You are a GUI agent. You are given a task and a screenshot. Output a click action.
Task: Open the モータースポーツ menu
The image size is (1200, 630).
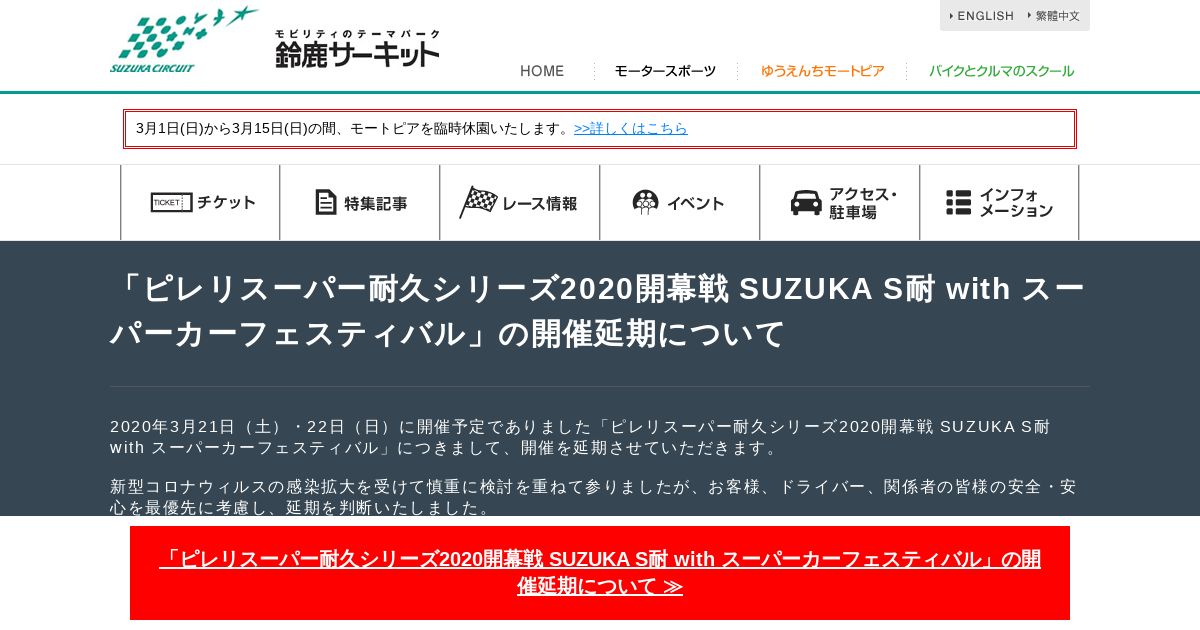click(665, 71)
